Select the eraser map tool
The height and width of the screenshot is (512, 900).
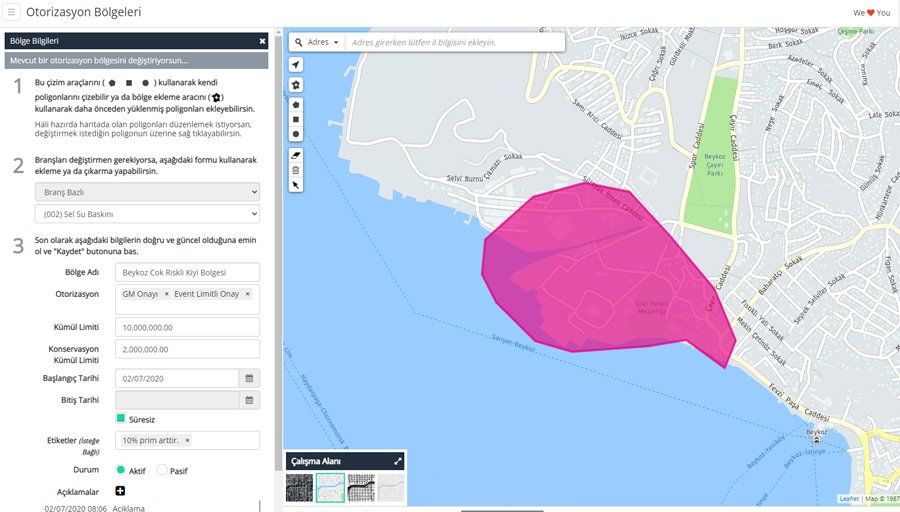296,155
